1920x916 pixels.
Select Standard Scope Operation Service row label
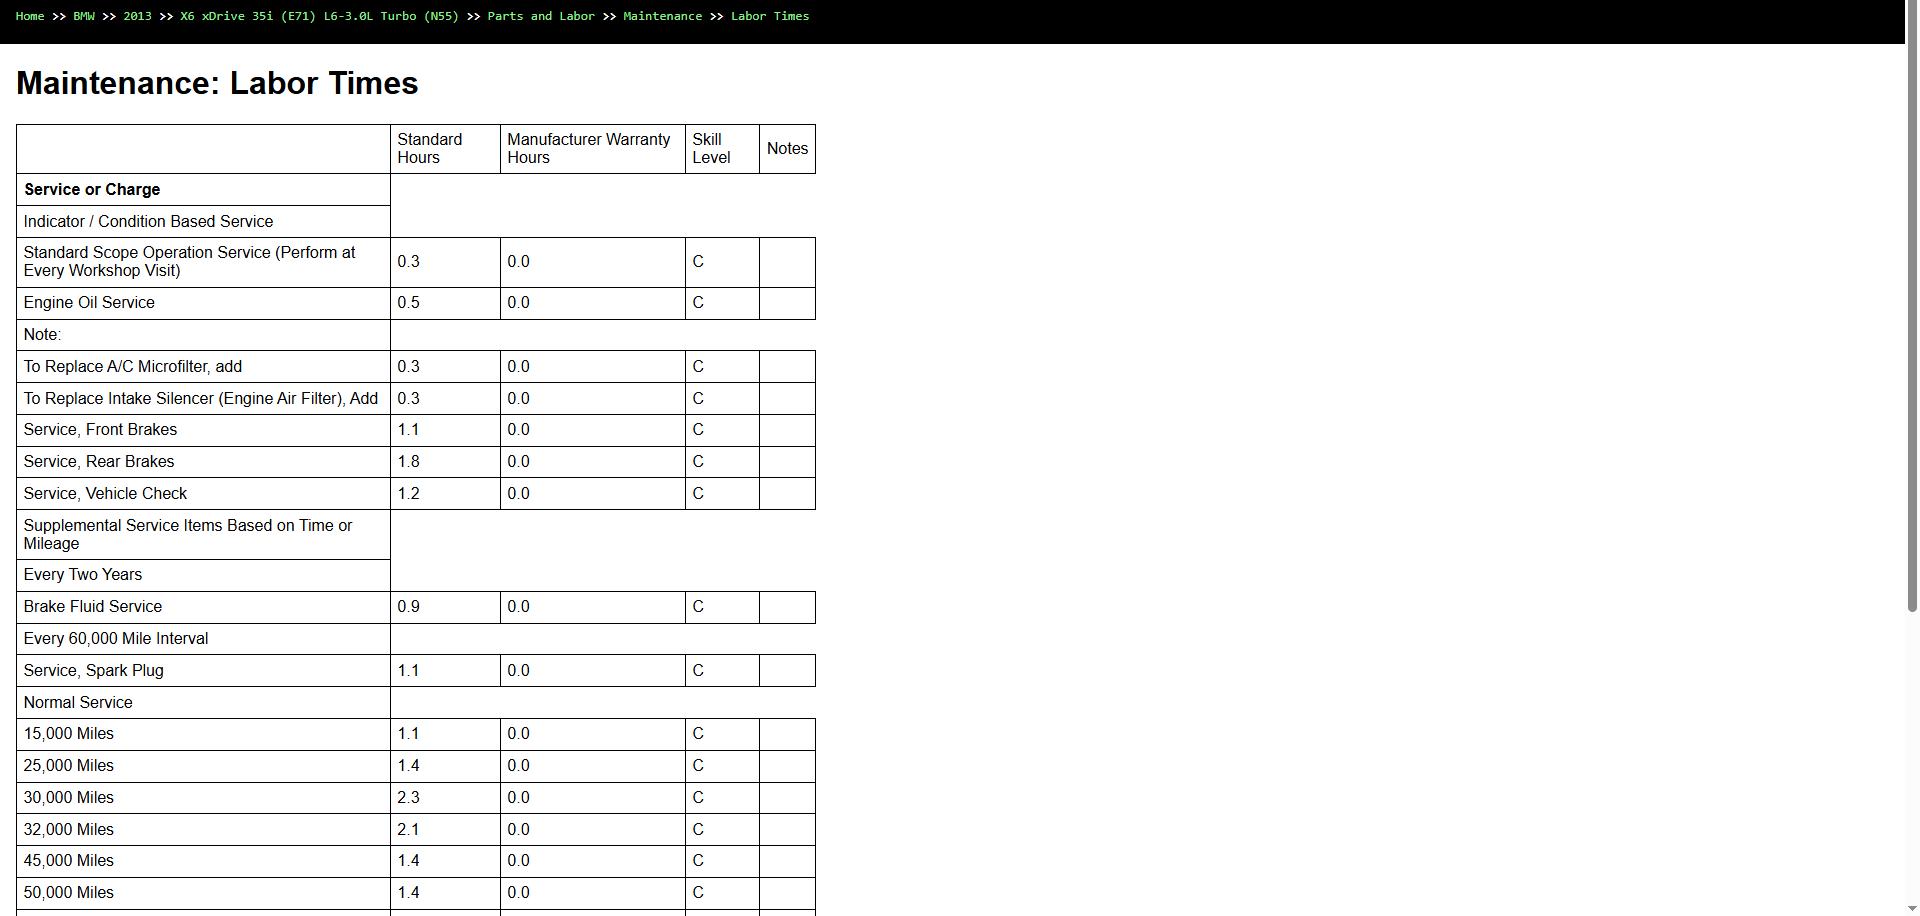[x=189, y=262]
